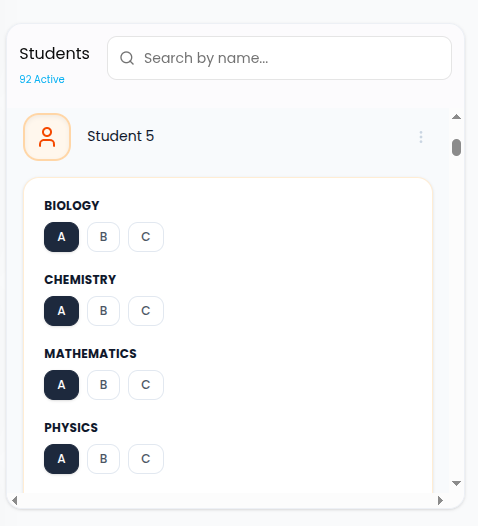Select grade A for Mathematics
This screenshot has height=526, width=478.
point(61,385)
